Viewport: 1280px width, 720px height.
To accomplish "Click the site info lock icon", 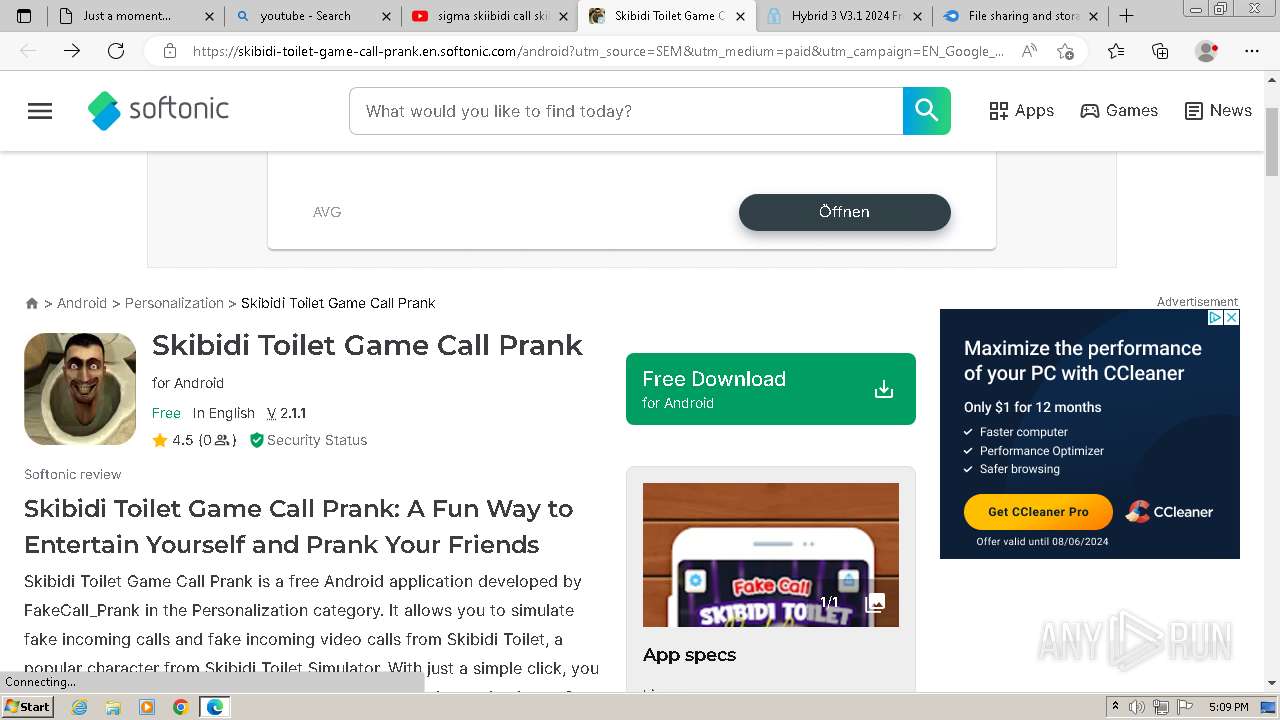I will tap(170, 51).
